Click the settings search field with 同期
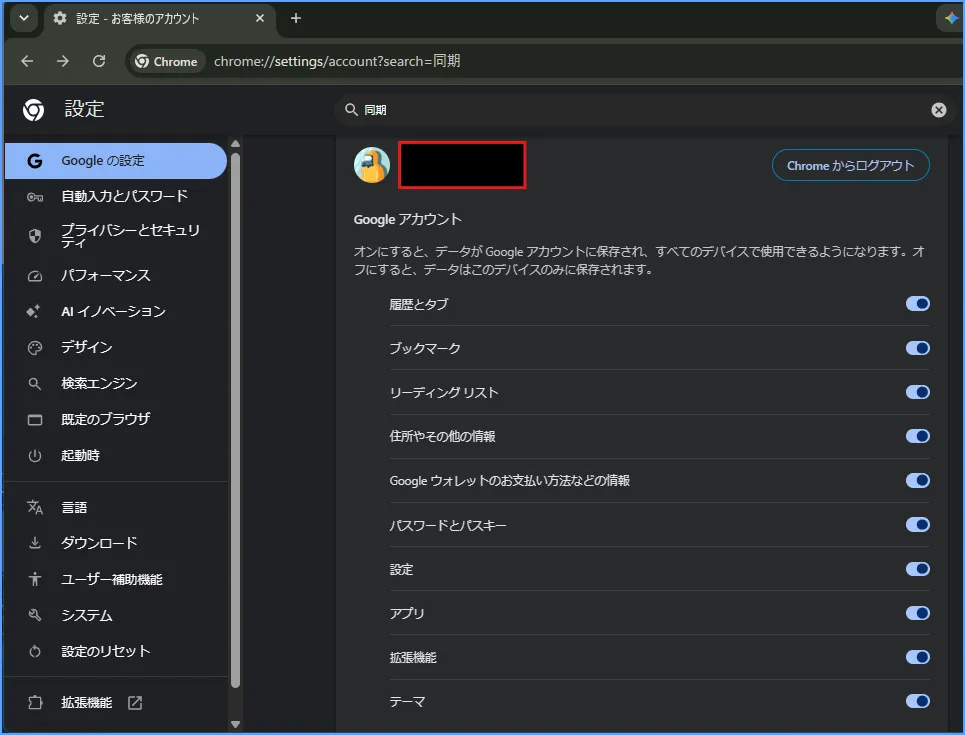This screenshot has height=735, width=965. pos(643,110)
